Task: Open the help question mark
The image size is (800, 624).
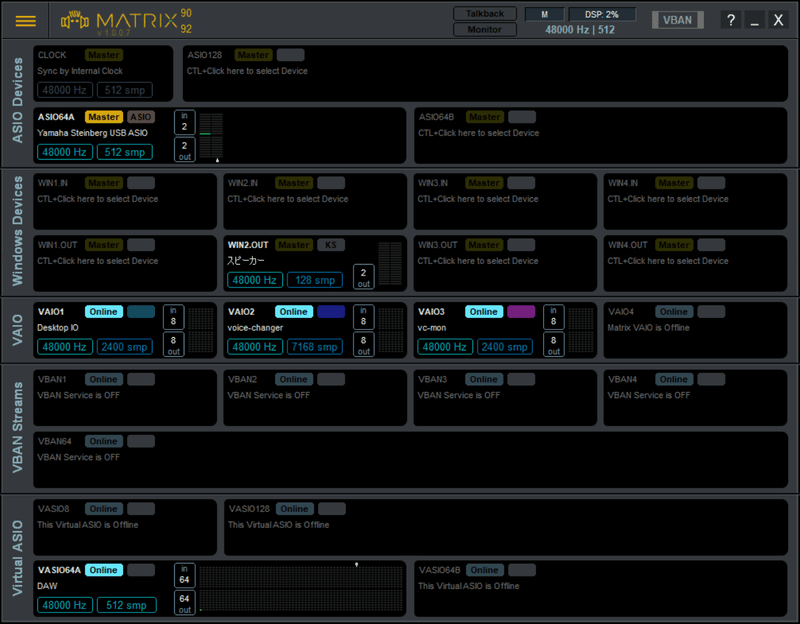Action: pos(731,20)
